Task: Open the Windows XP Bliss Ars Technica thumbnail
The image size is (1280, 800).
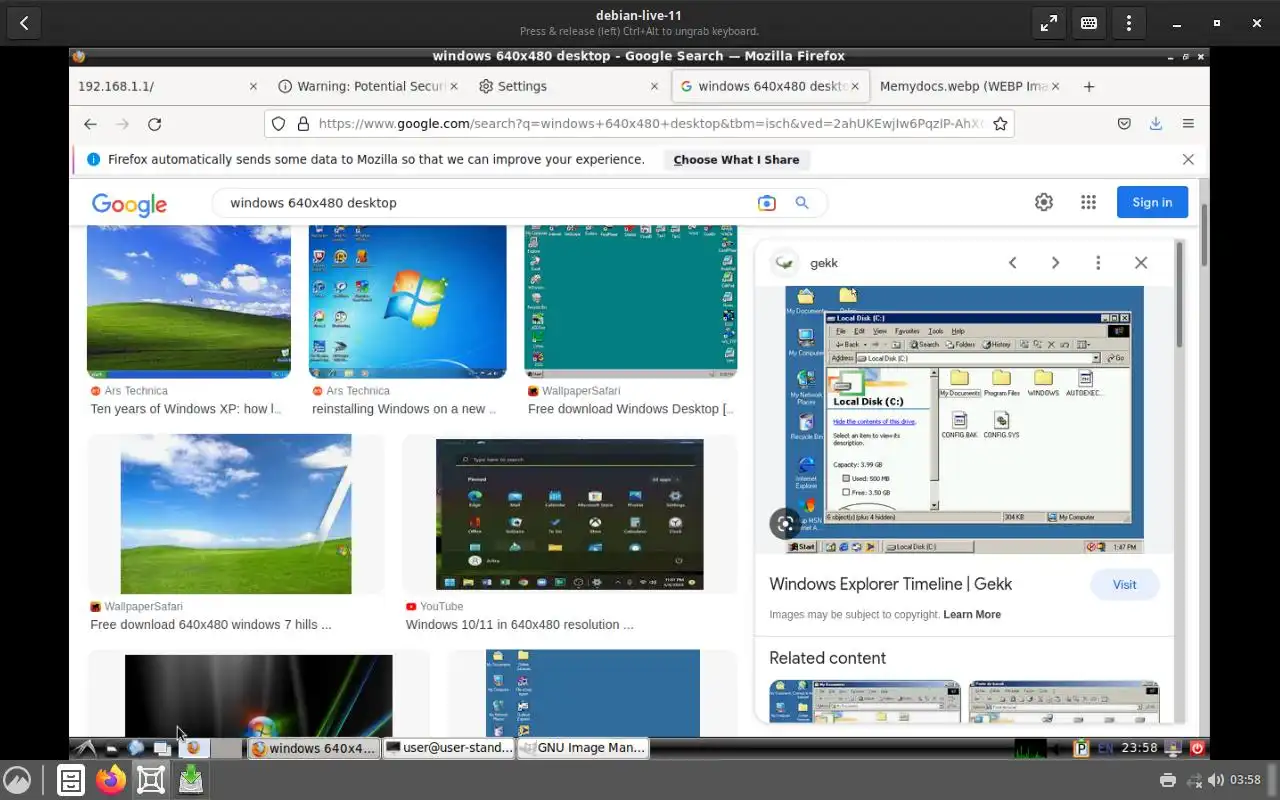Action: tap(189, 301)
